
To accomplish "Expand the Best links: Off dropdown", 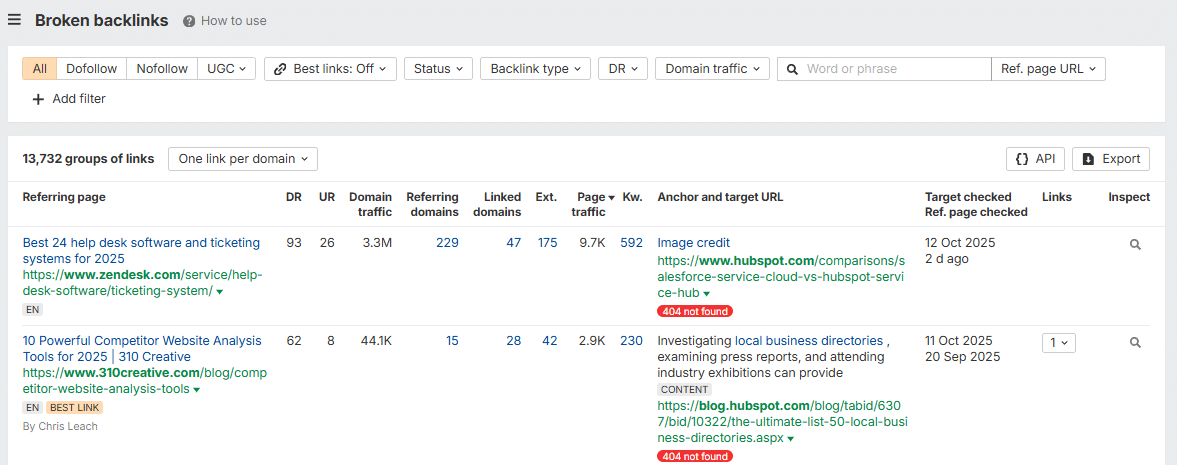I will click(330, 69).
